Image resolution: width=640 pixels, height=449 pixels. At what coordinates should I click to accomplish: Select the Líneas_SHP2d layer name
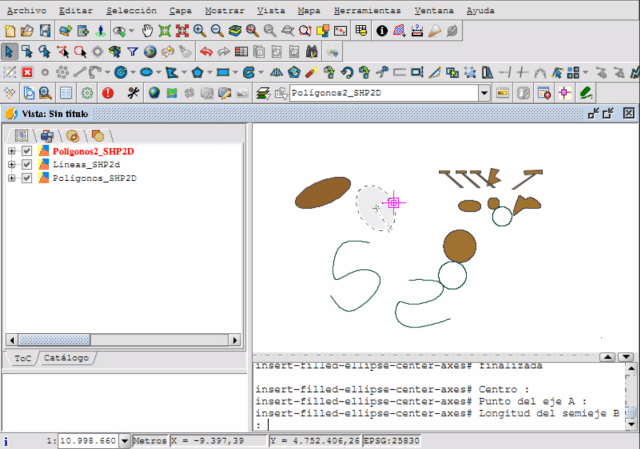[x=78, y=164]
